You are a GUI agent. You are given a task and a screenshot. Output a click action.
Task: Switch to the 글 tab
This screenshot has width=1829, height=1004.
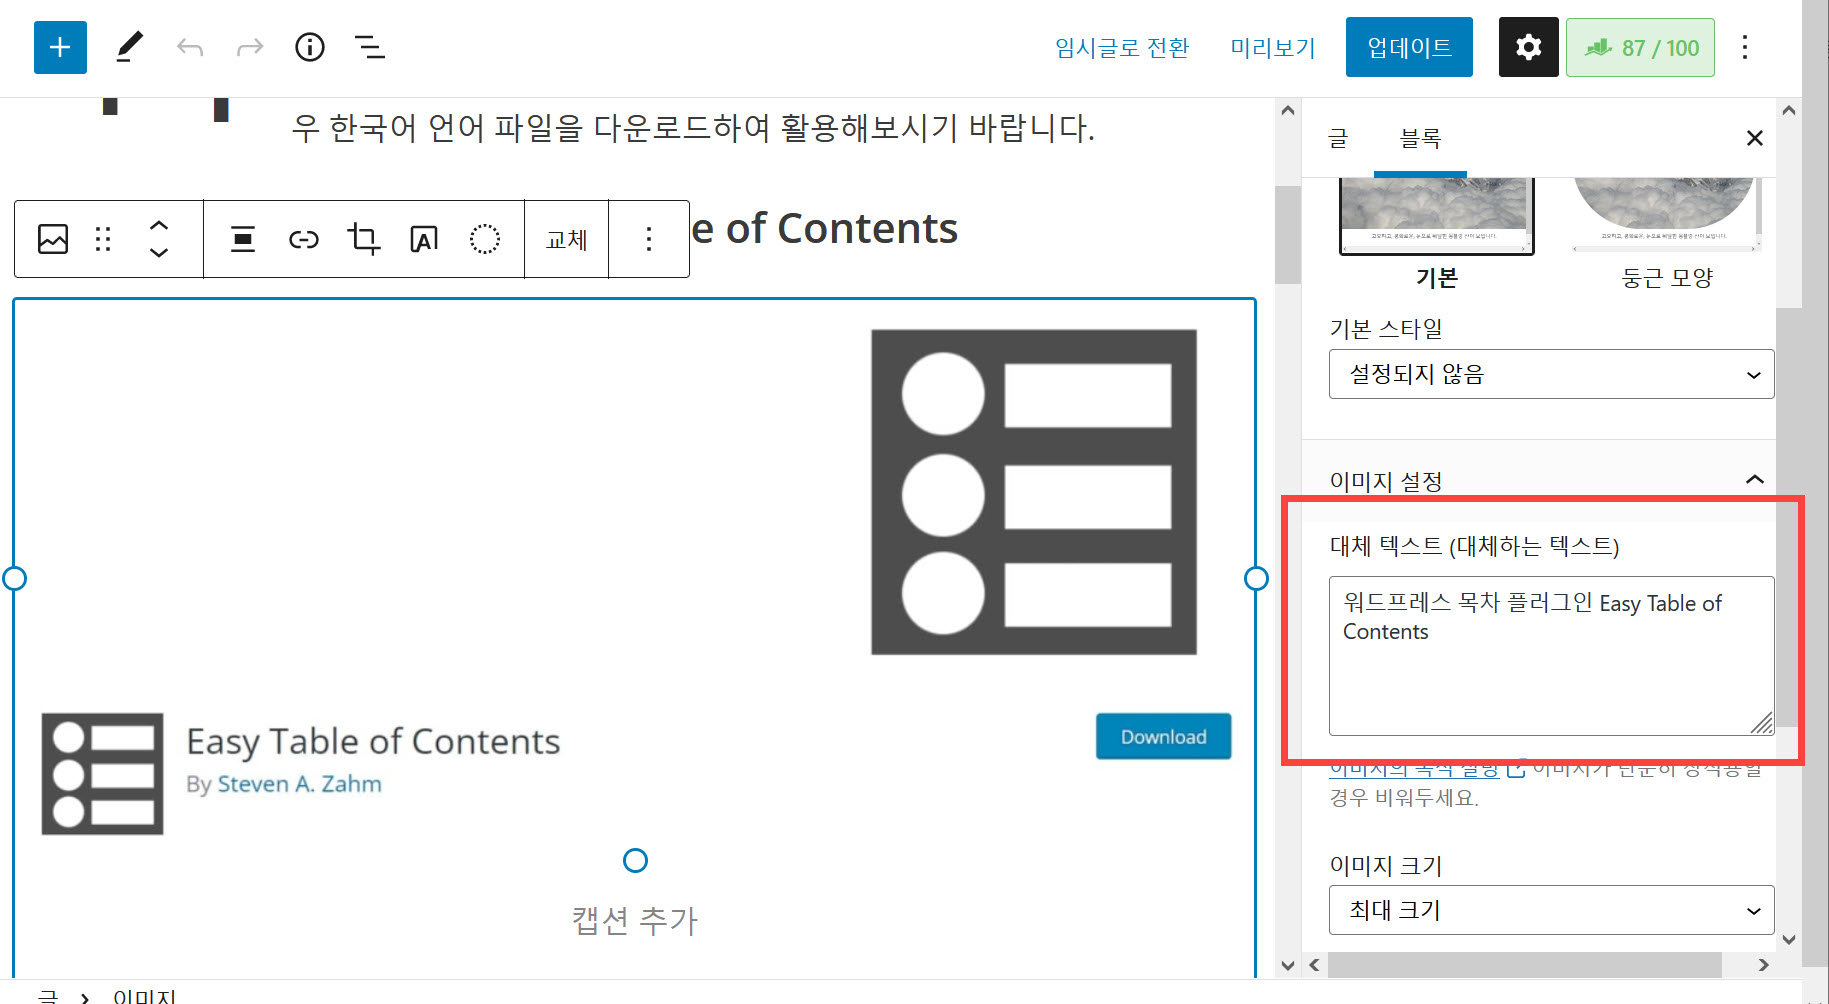point(1338,139)
